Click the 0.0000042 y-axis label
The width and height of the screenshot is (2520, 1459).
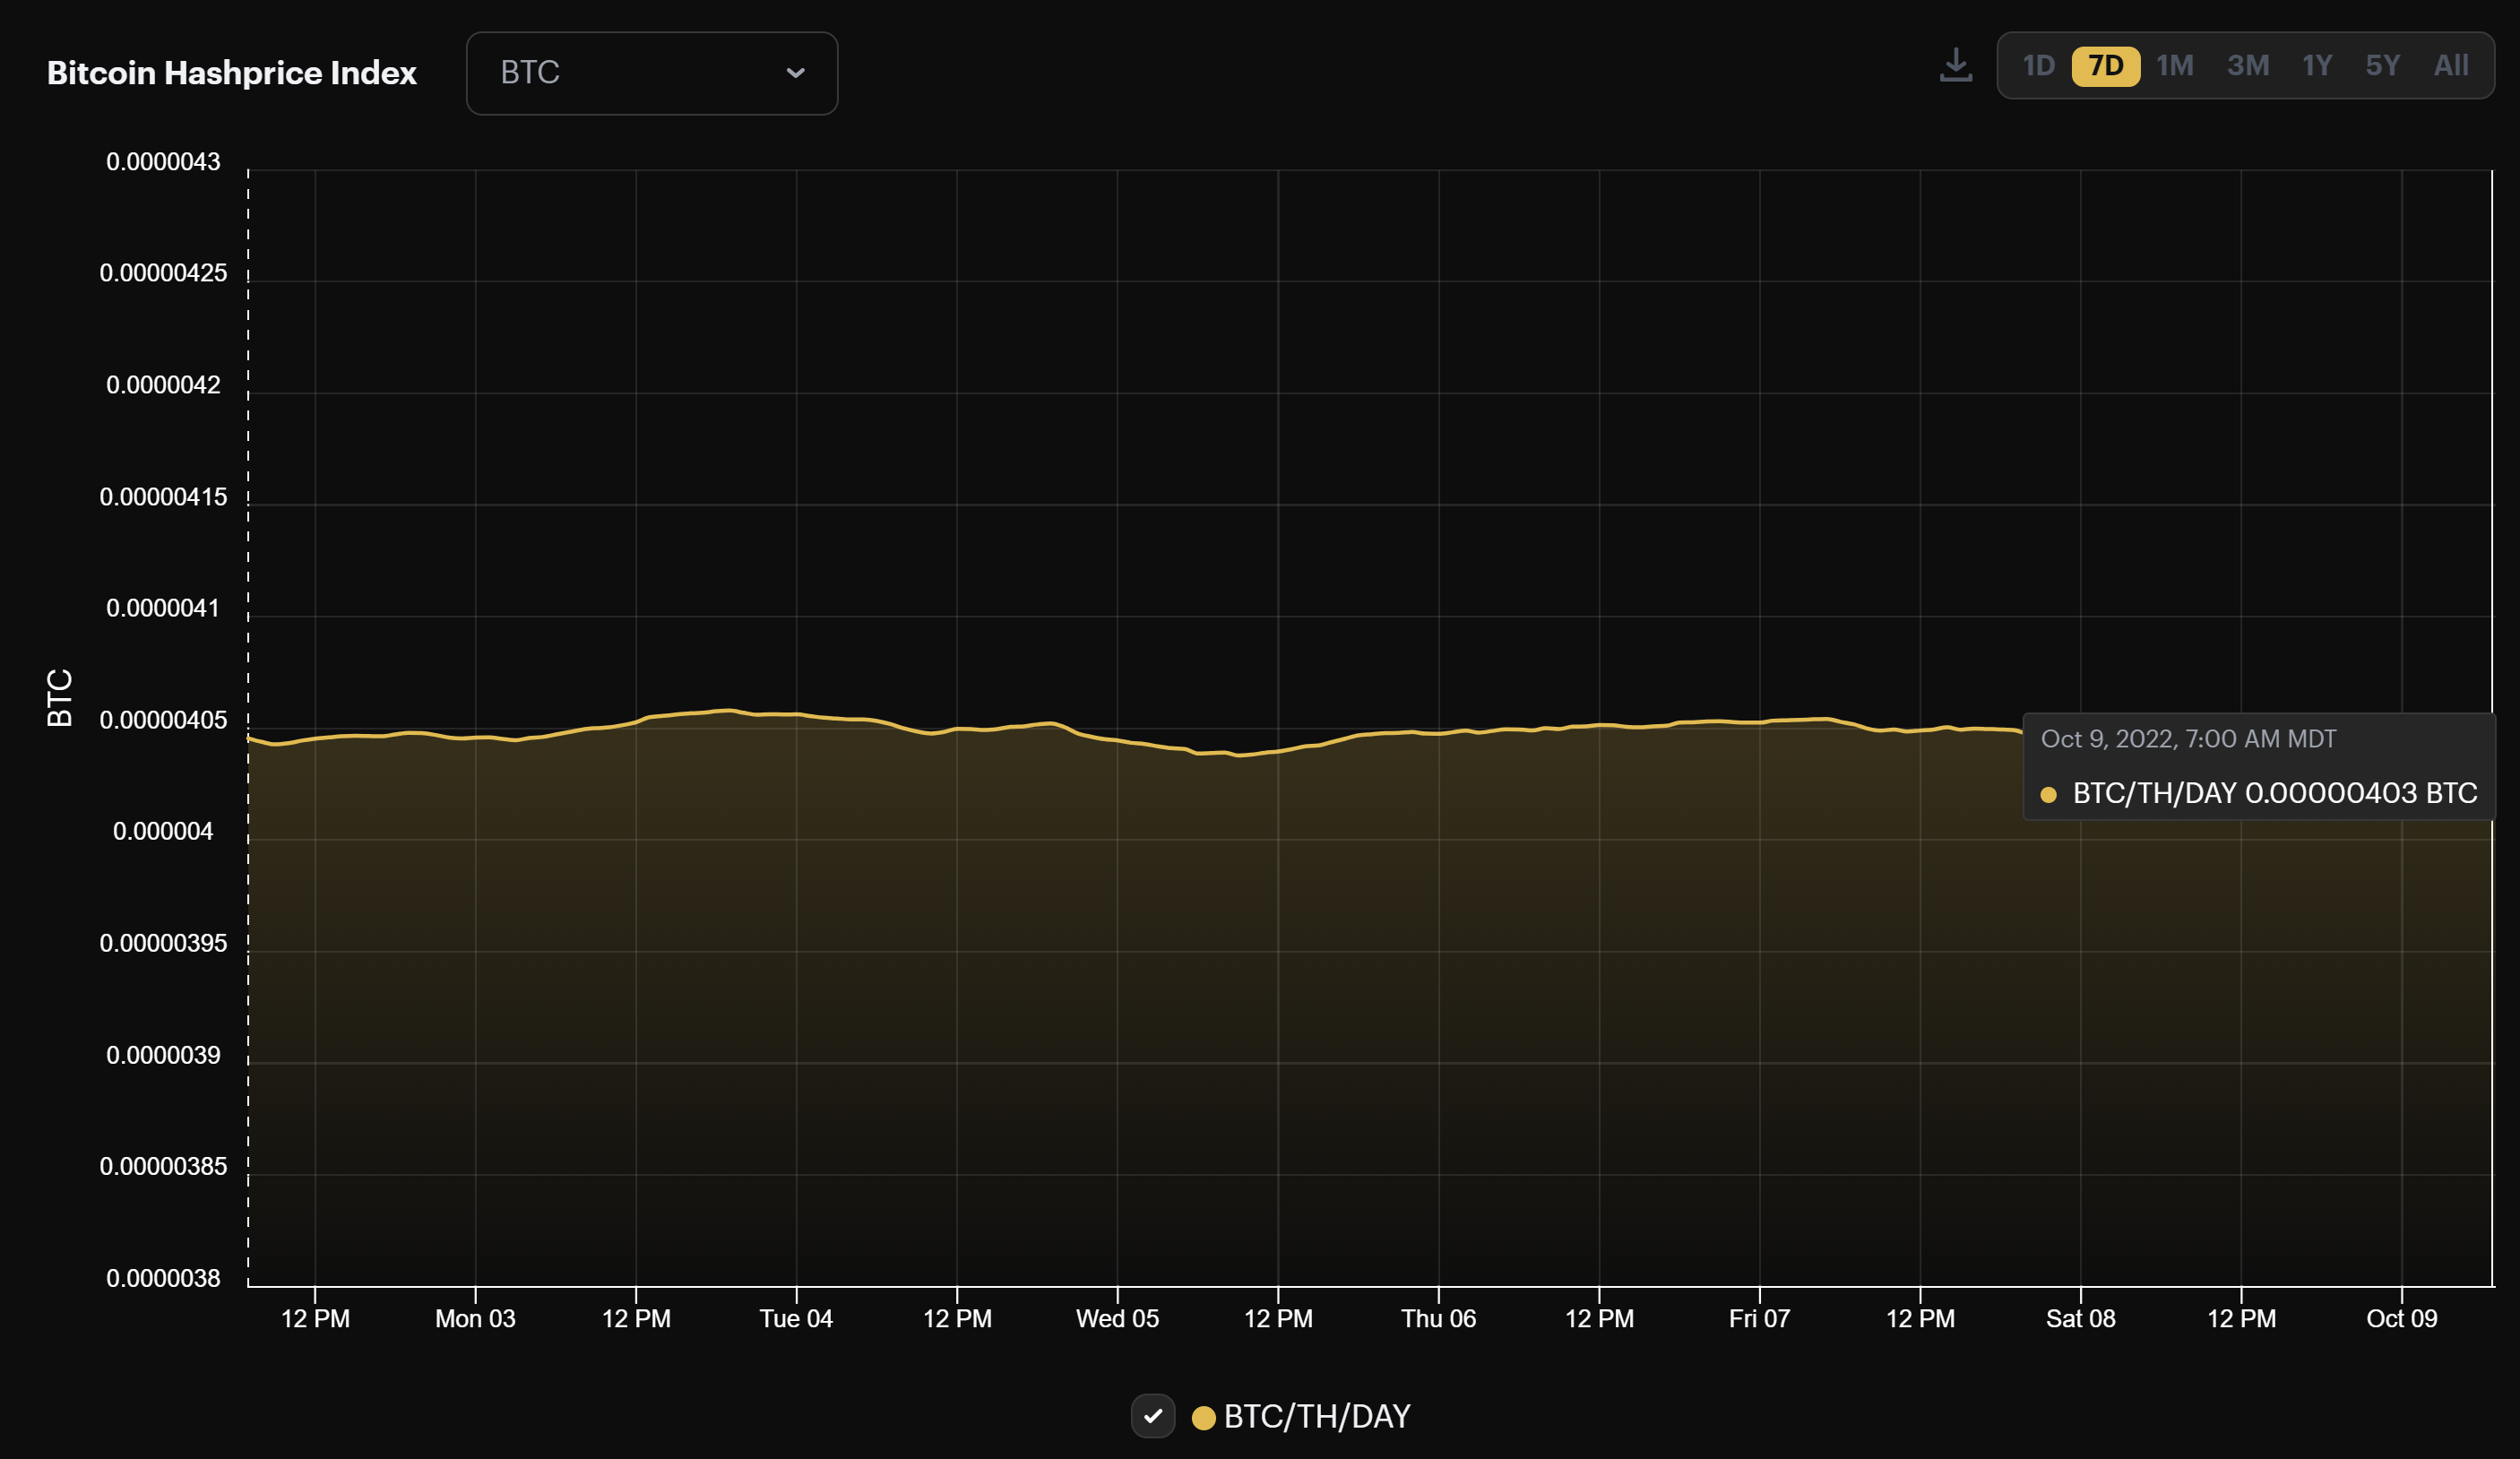point(163,385)
